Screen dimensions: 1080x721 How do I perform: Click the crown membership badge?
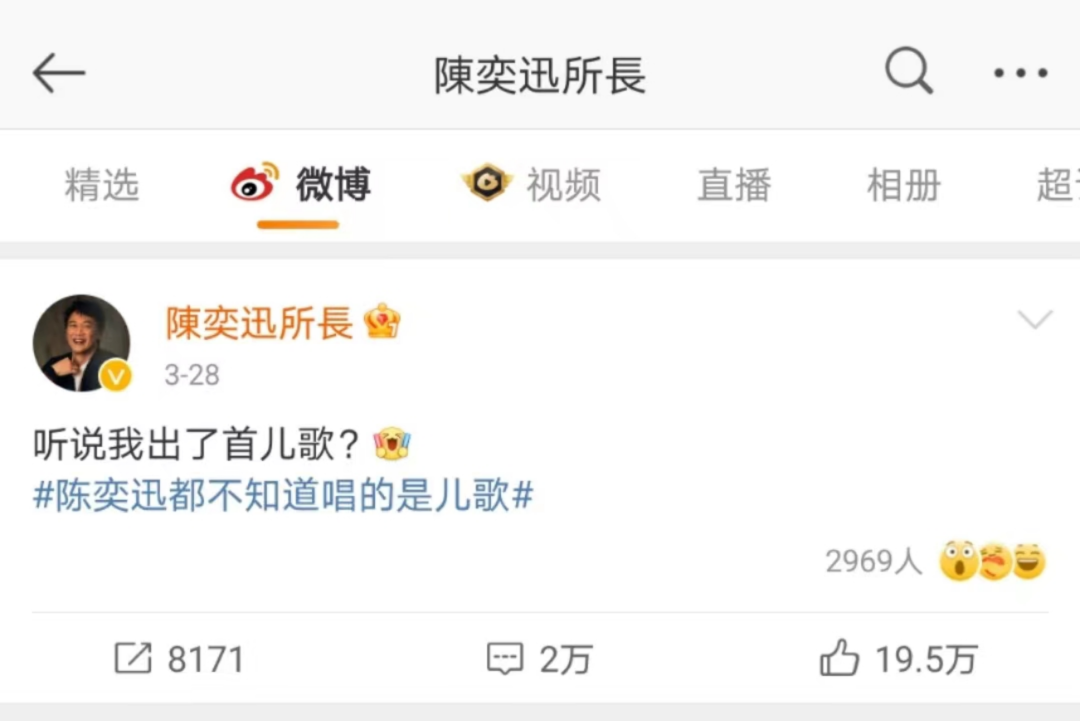point(382,321)
